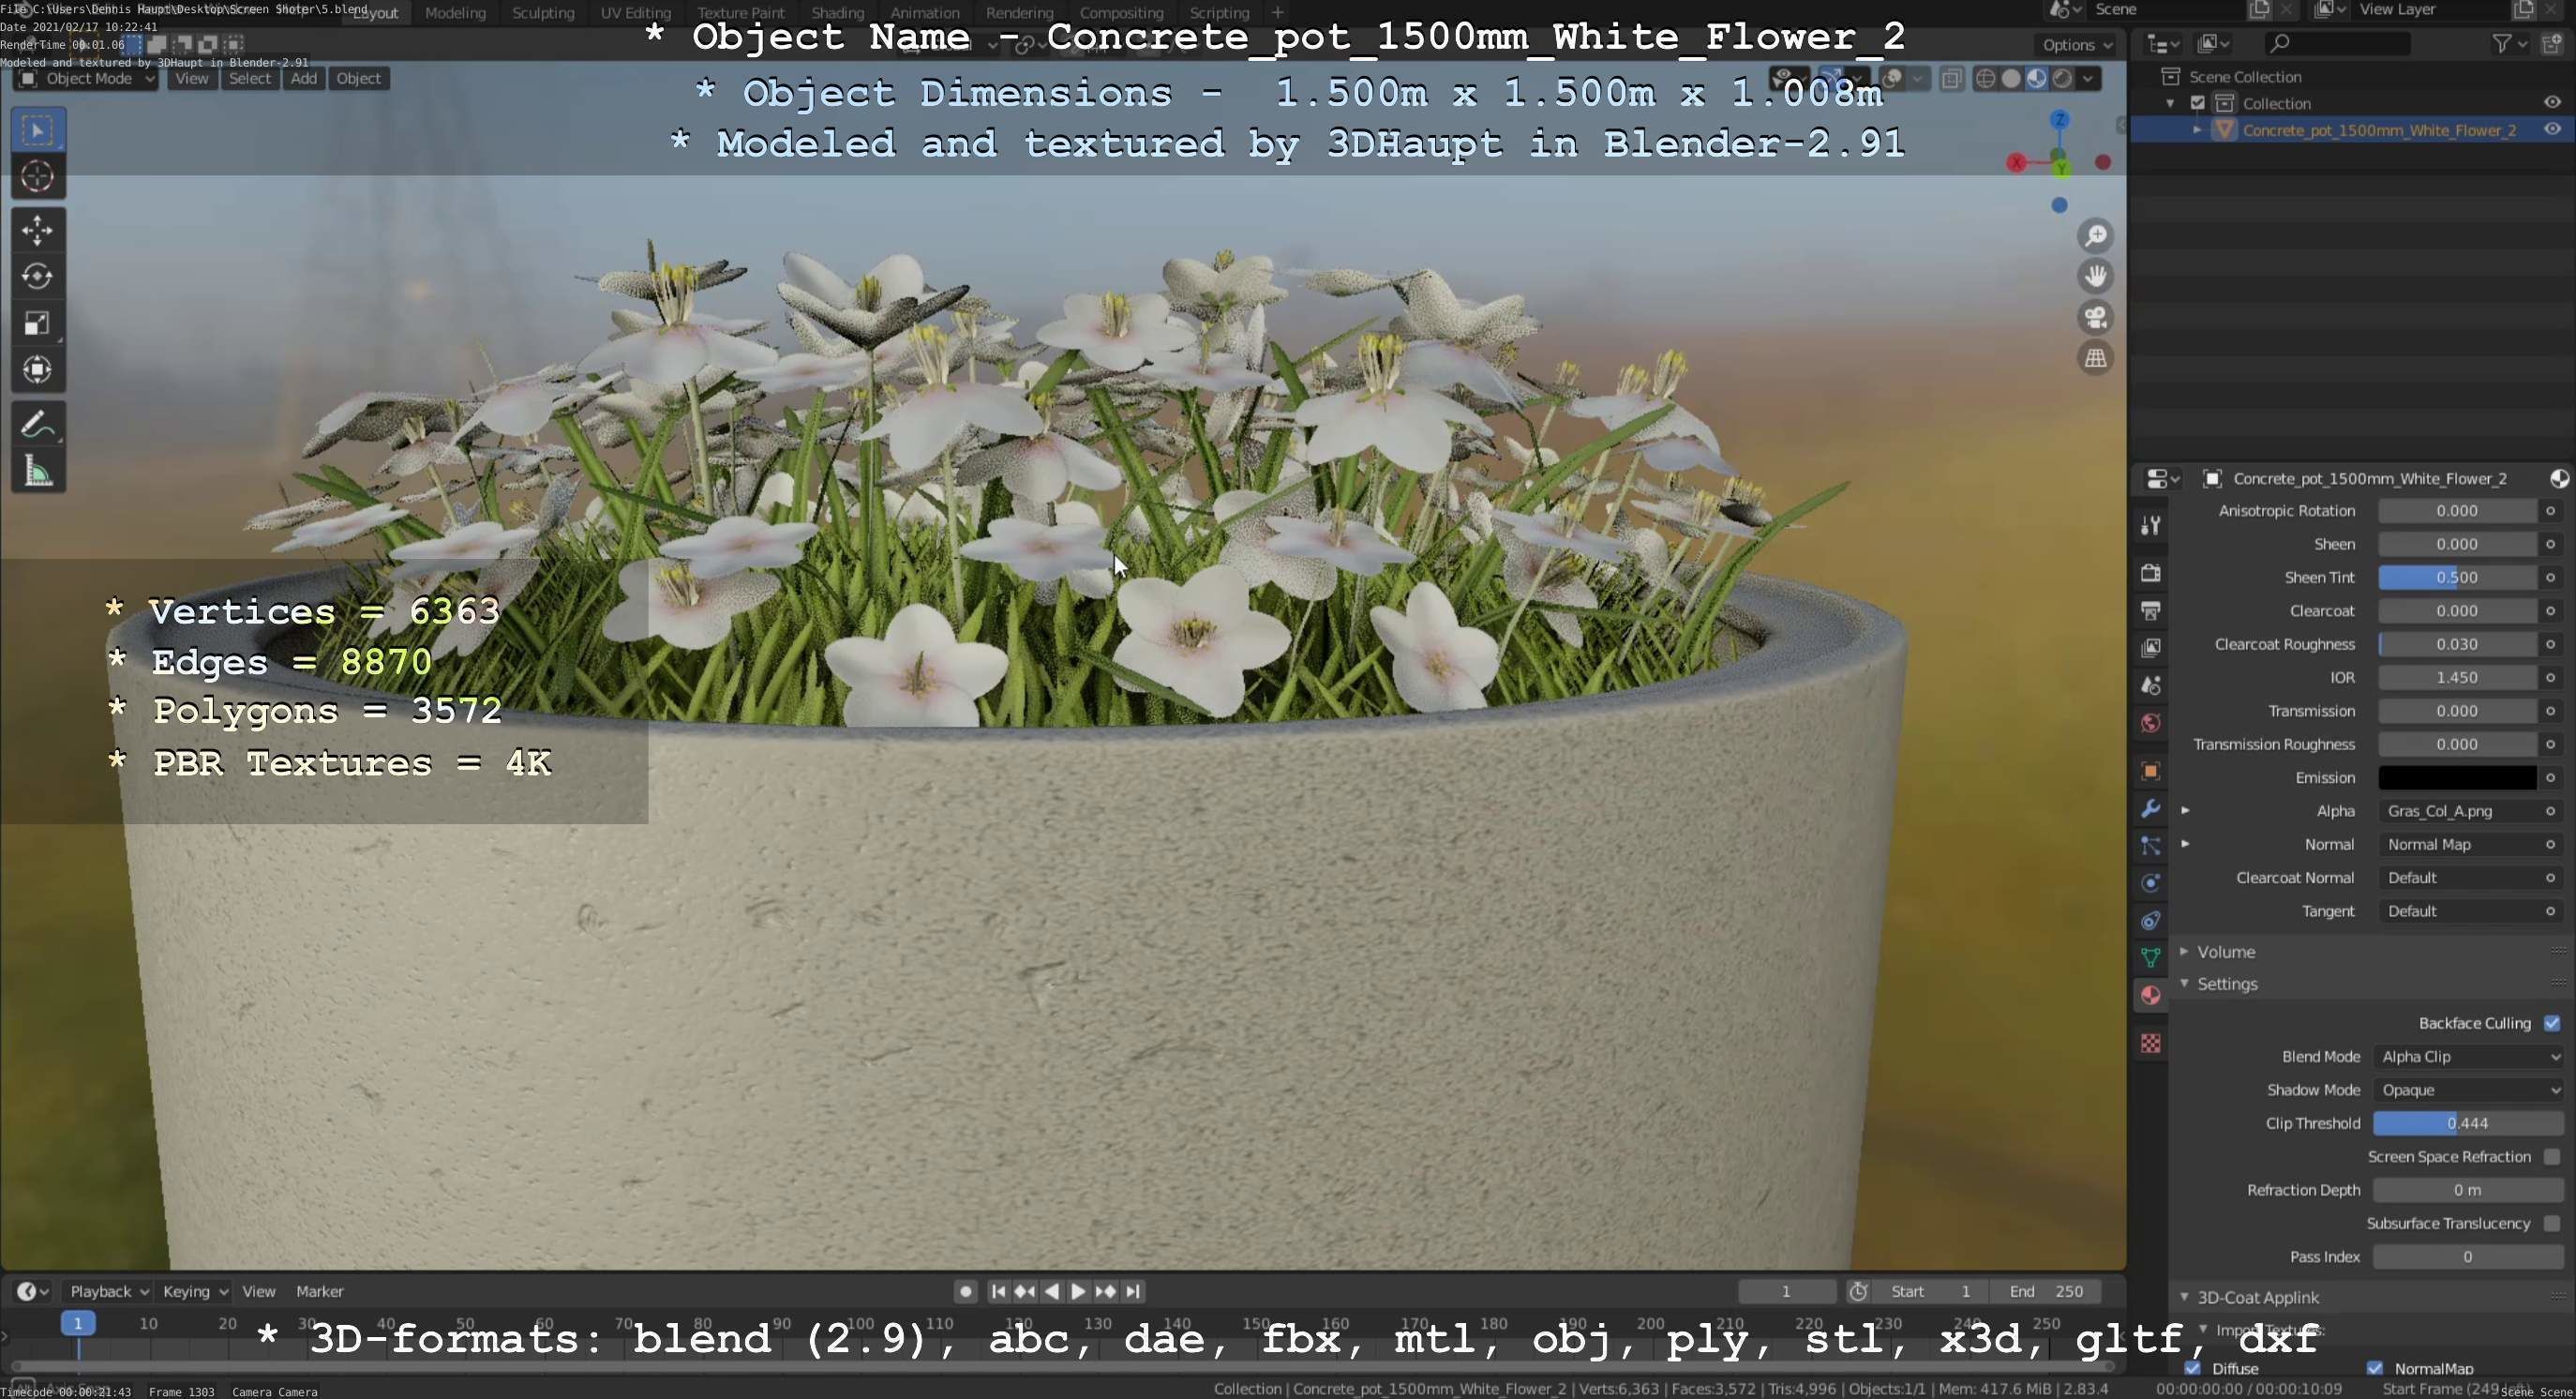Screen dimensions: 2576x1399
Task: Switch viewport shading to solid
Action: 2011,79
